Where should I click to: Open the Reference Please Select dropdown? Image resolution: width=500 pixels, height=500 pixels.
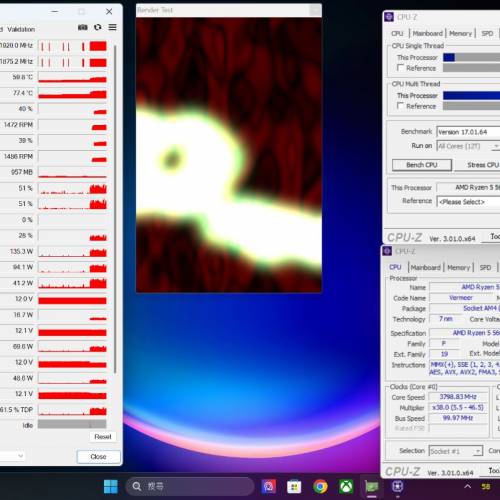click(x=468, y=202)
